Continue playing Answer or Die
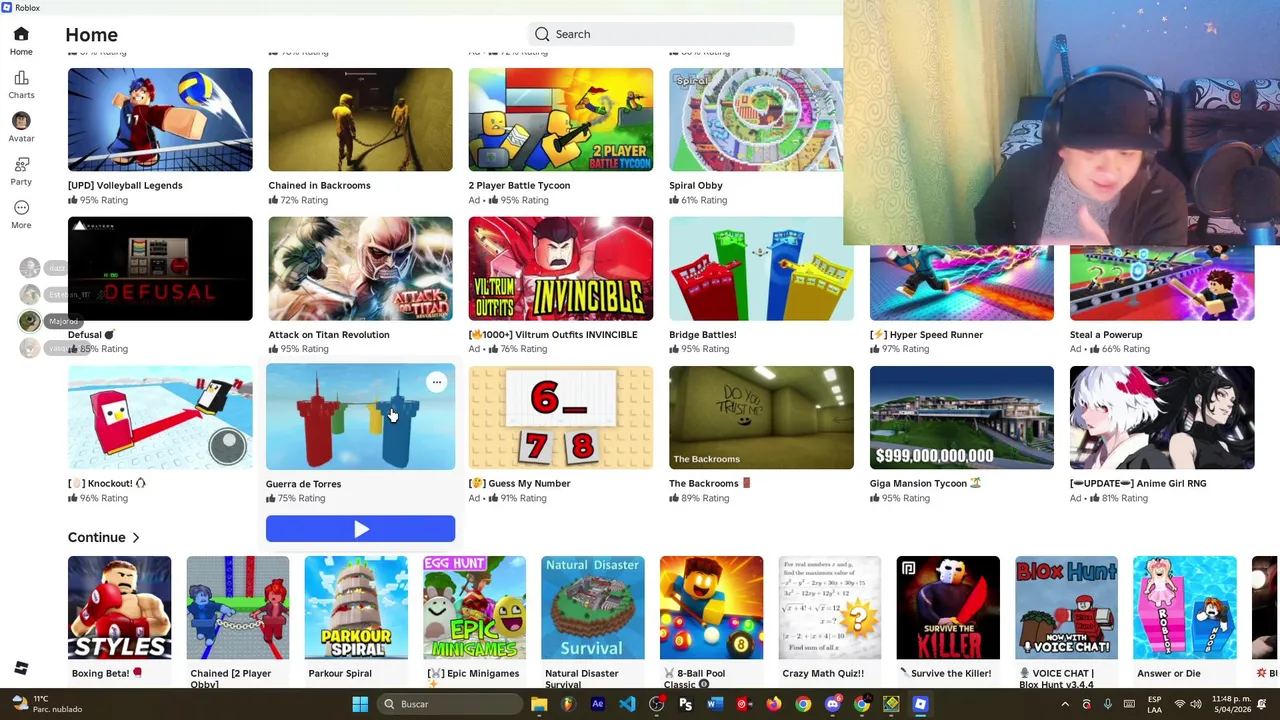The image size is (1280, 720). (x=1185, y=608)
